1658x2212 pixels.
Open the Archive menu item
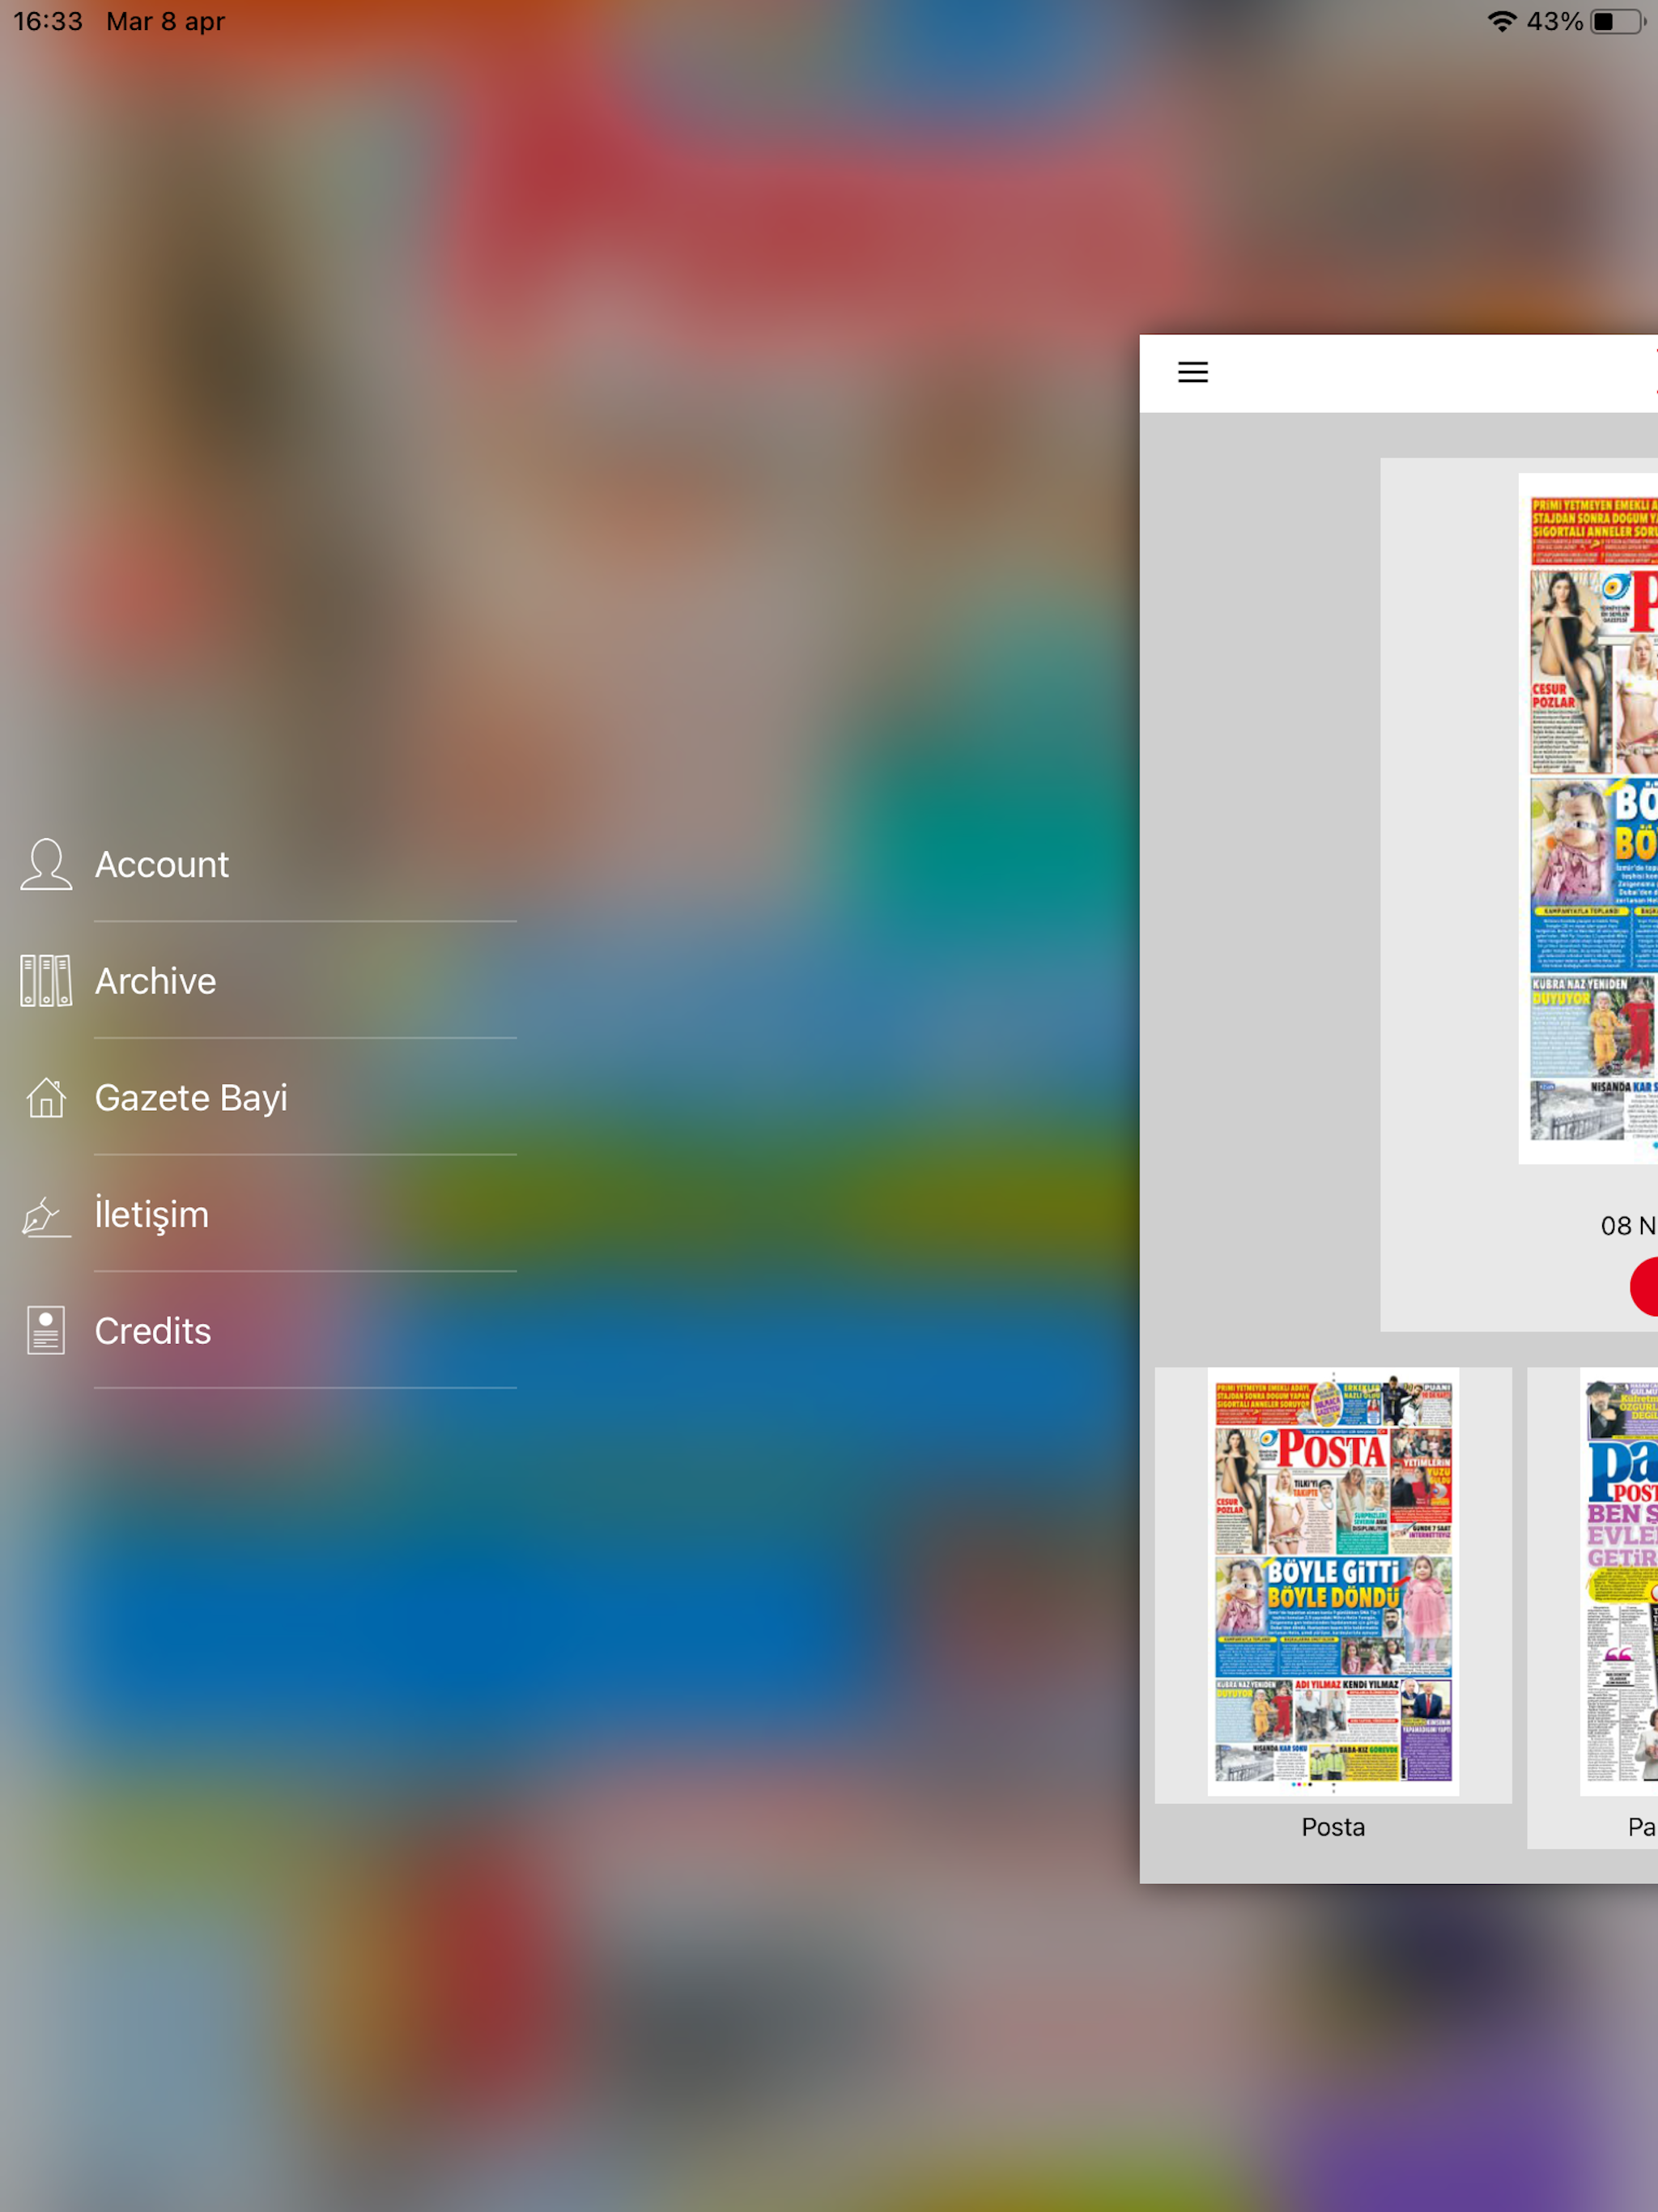[x=156, y=981]
